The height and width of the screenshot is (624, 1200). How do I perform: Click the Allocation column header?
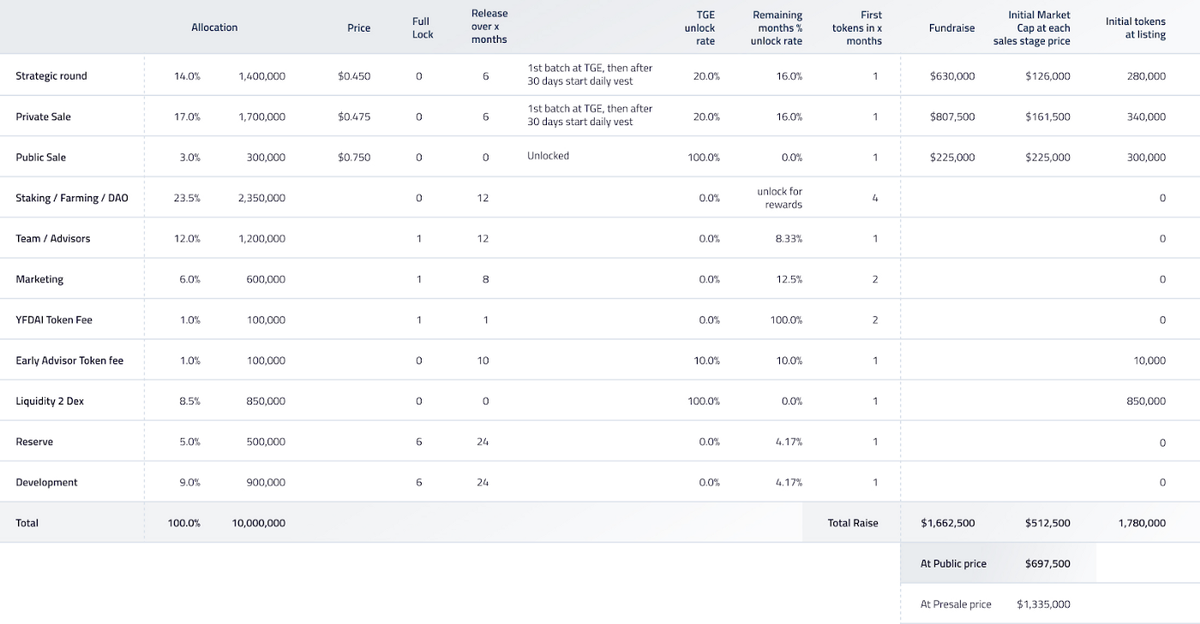click(x=214, y=28)
